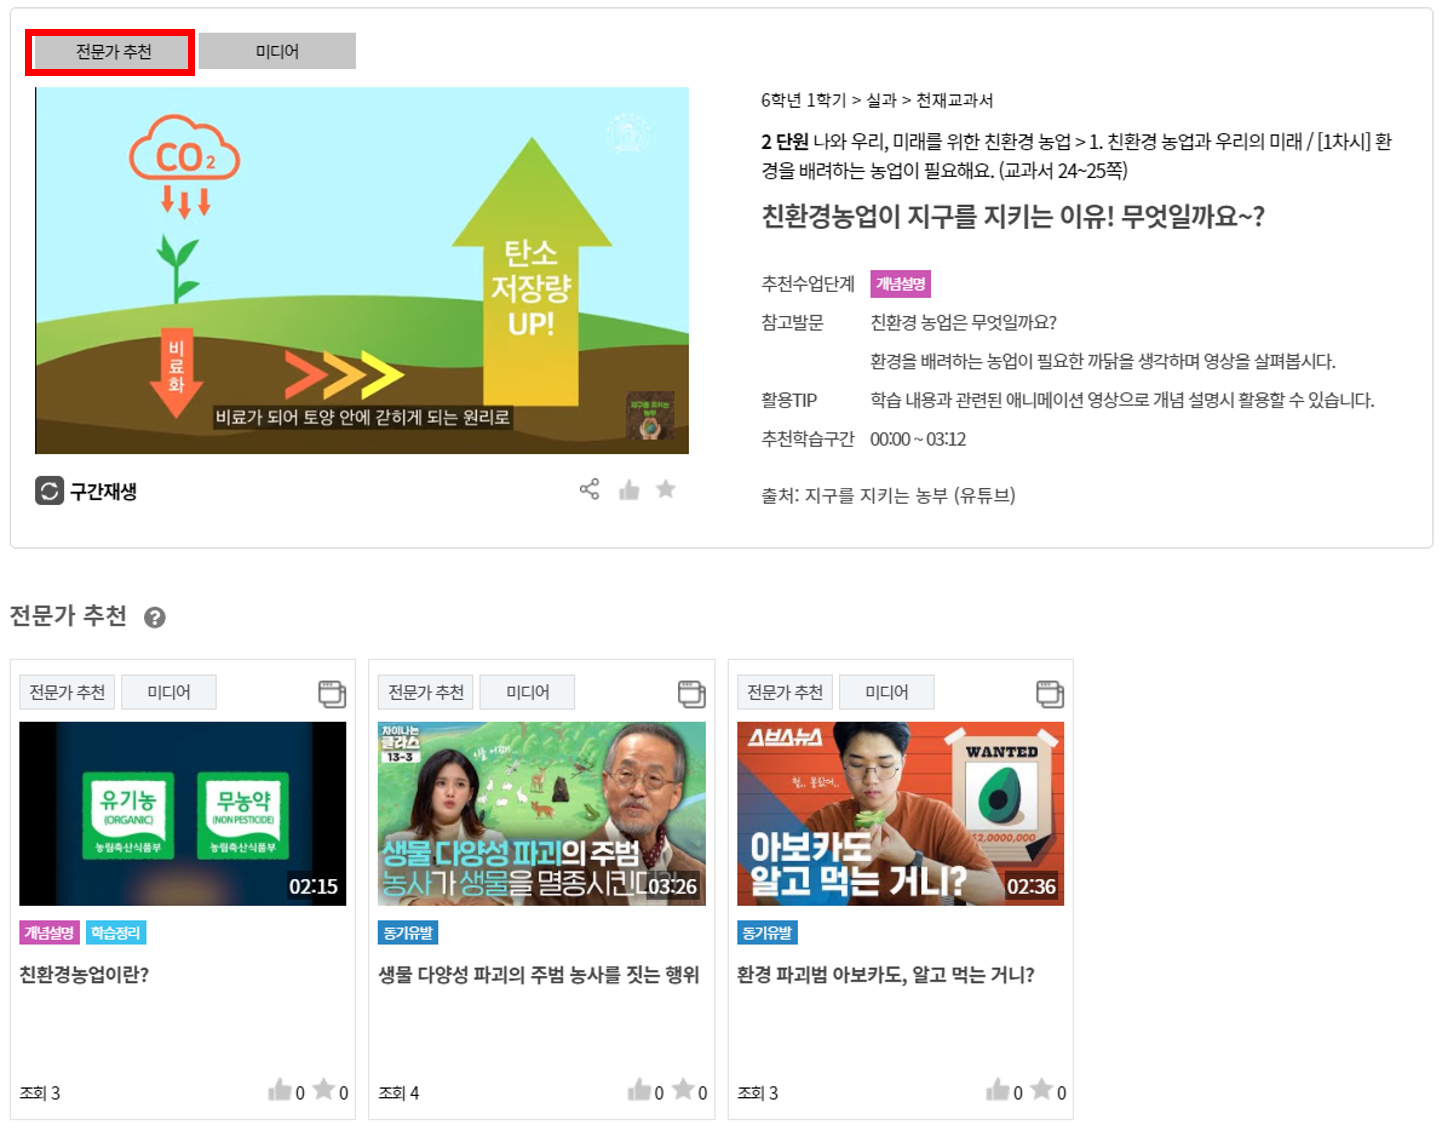Open title link 친환경농업이란?
Viewport: 1442px width, 1125px height.
click(x=84, y=974)
